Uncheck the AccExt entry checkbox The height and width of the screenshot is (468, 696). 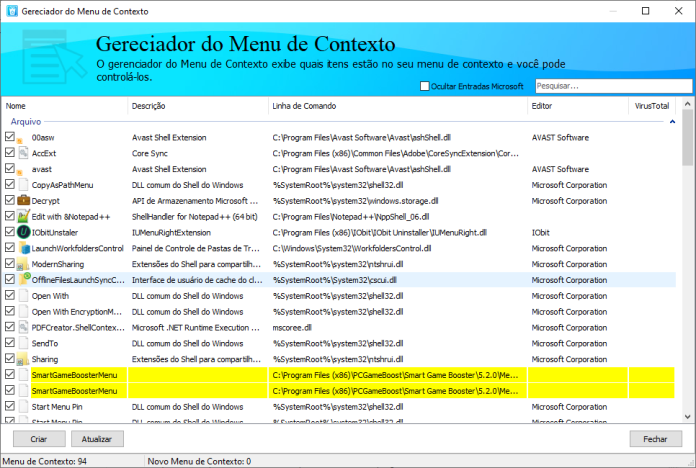(10, 152)
